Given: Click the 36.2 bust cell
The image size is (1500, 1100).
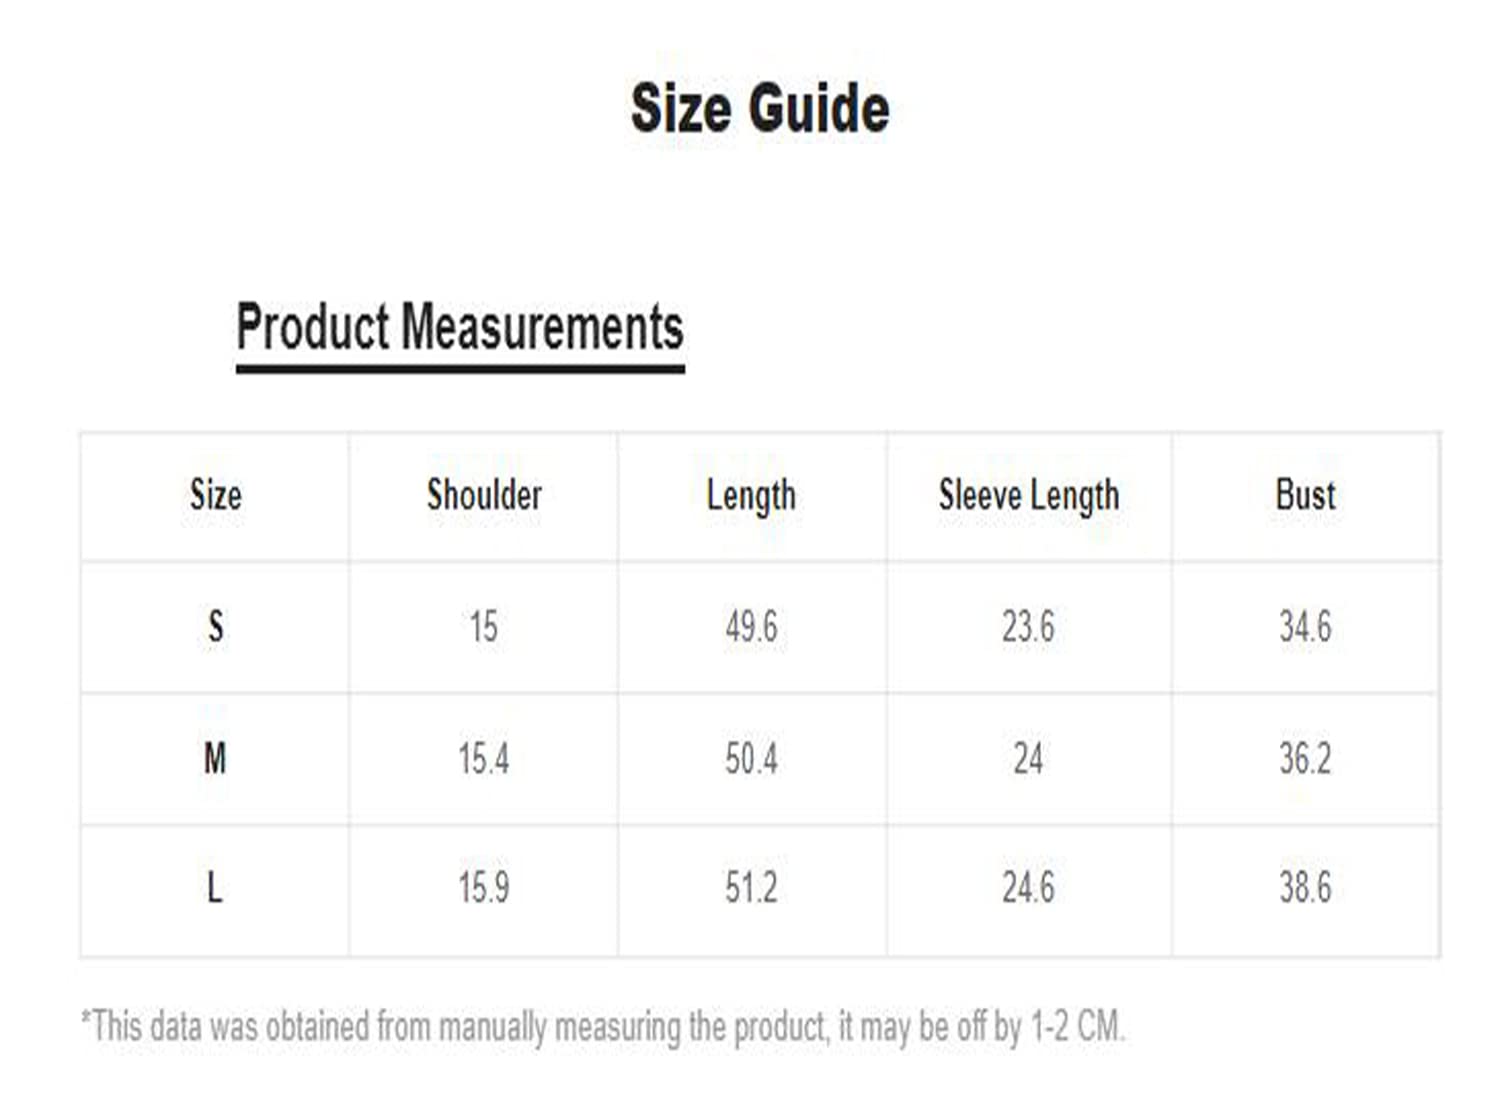Looking at the screenshot, I should tap(1305, 758).
